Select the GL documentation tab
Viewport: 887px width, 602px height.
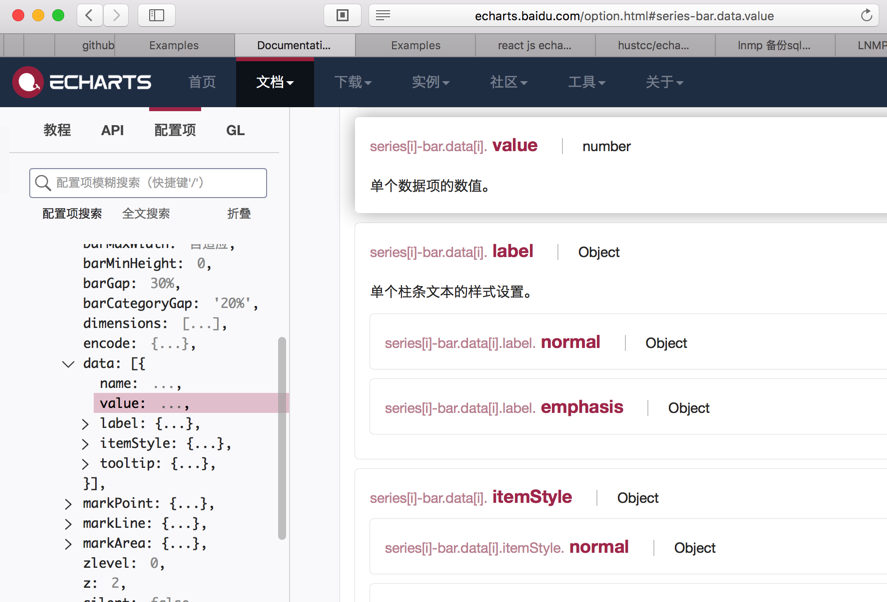(x=235, y=130)
